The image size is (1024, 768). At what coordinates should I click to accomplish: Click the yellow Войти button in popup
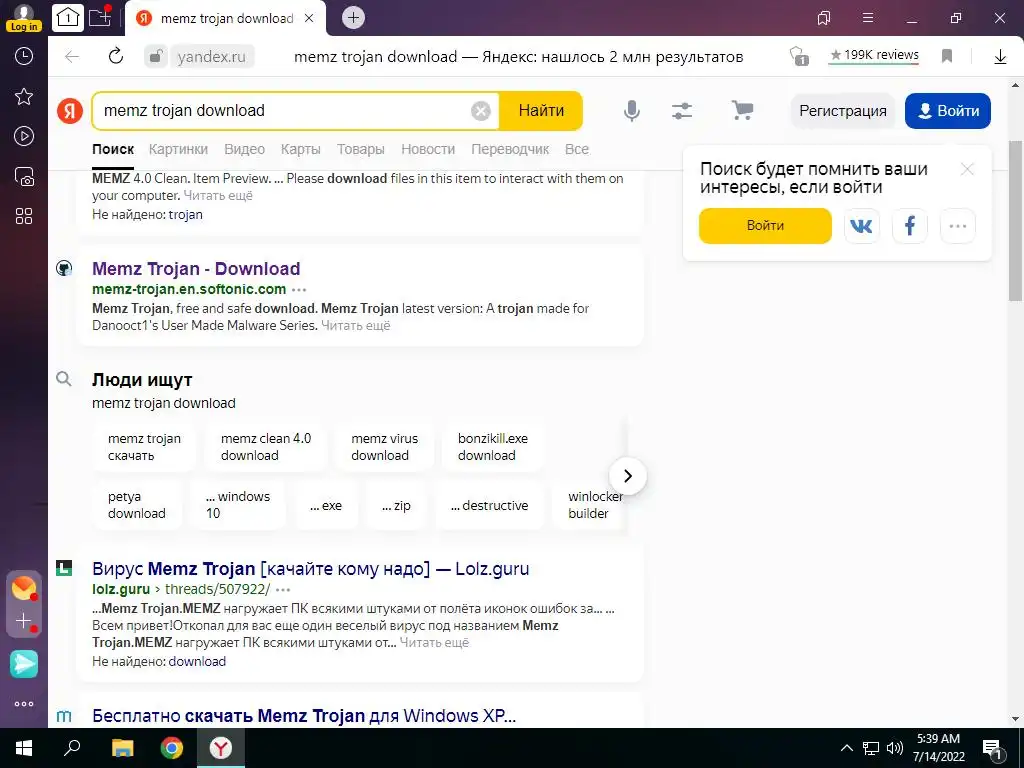click(x=765, y=226)
